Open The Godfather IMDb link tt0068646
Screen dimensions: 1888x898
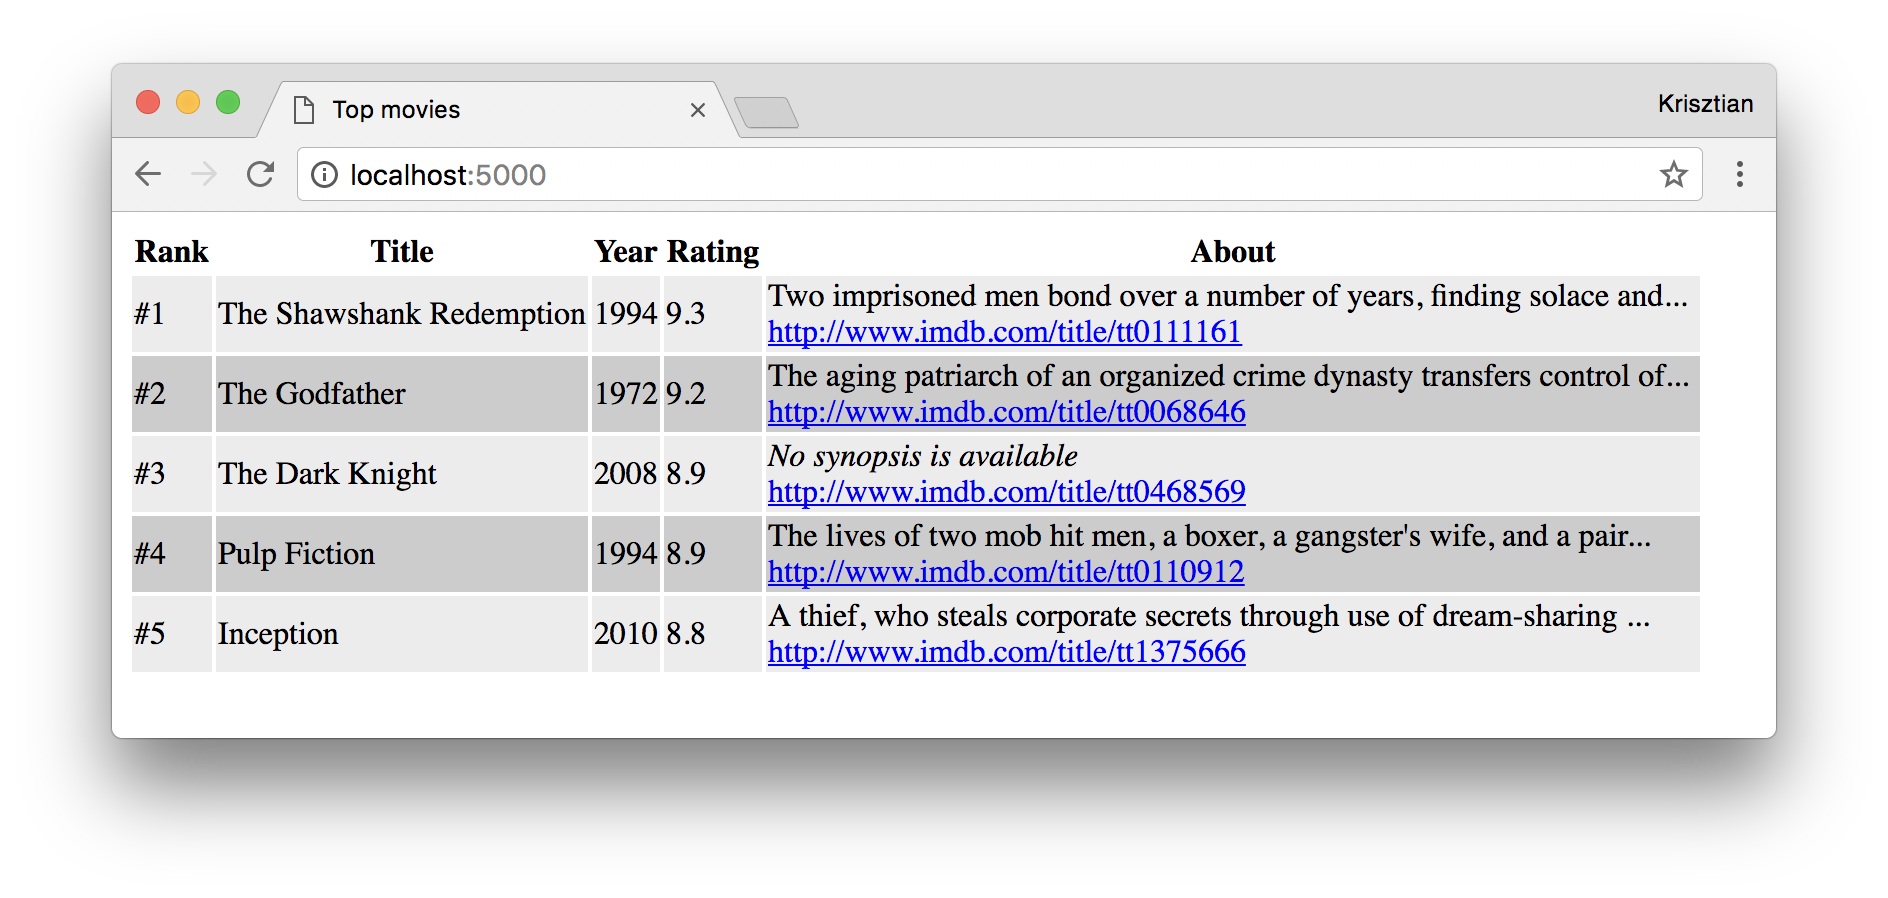click(x=1006, y=412)
